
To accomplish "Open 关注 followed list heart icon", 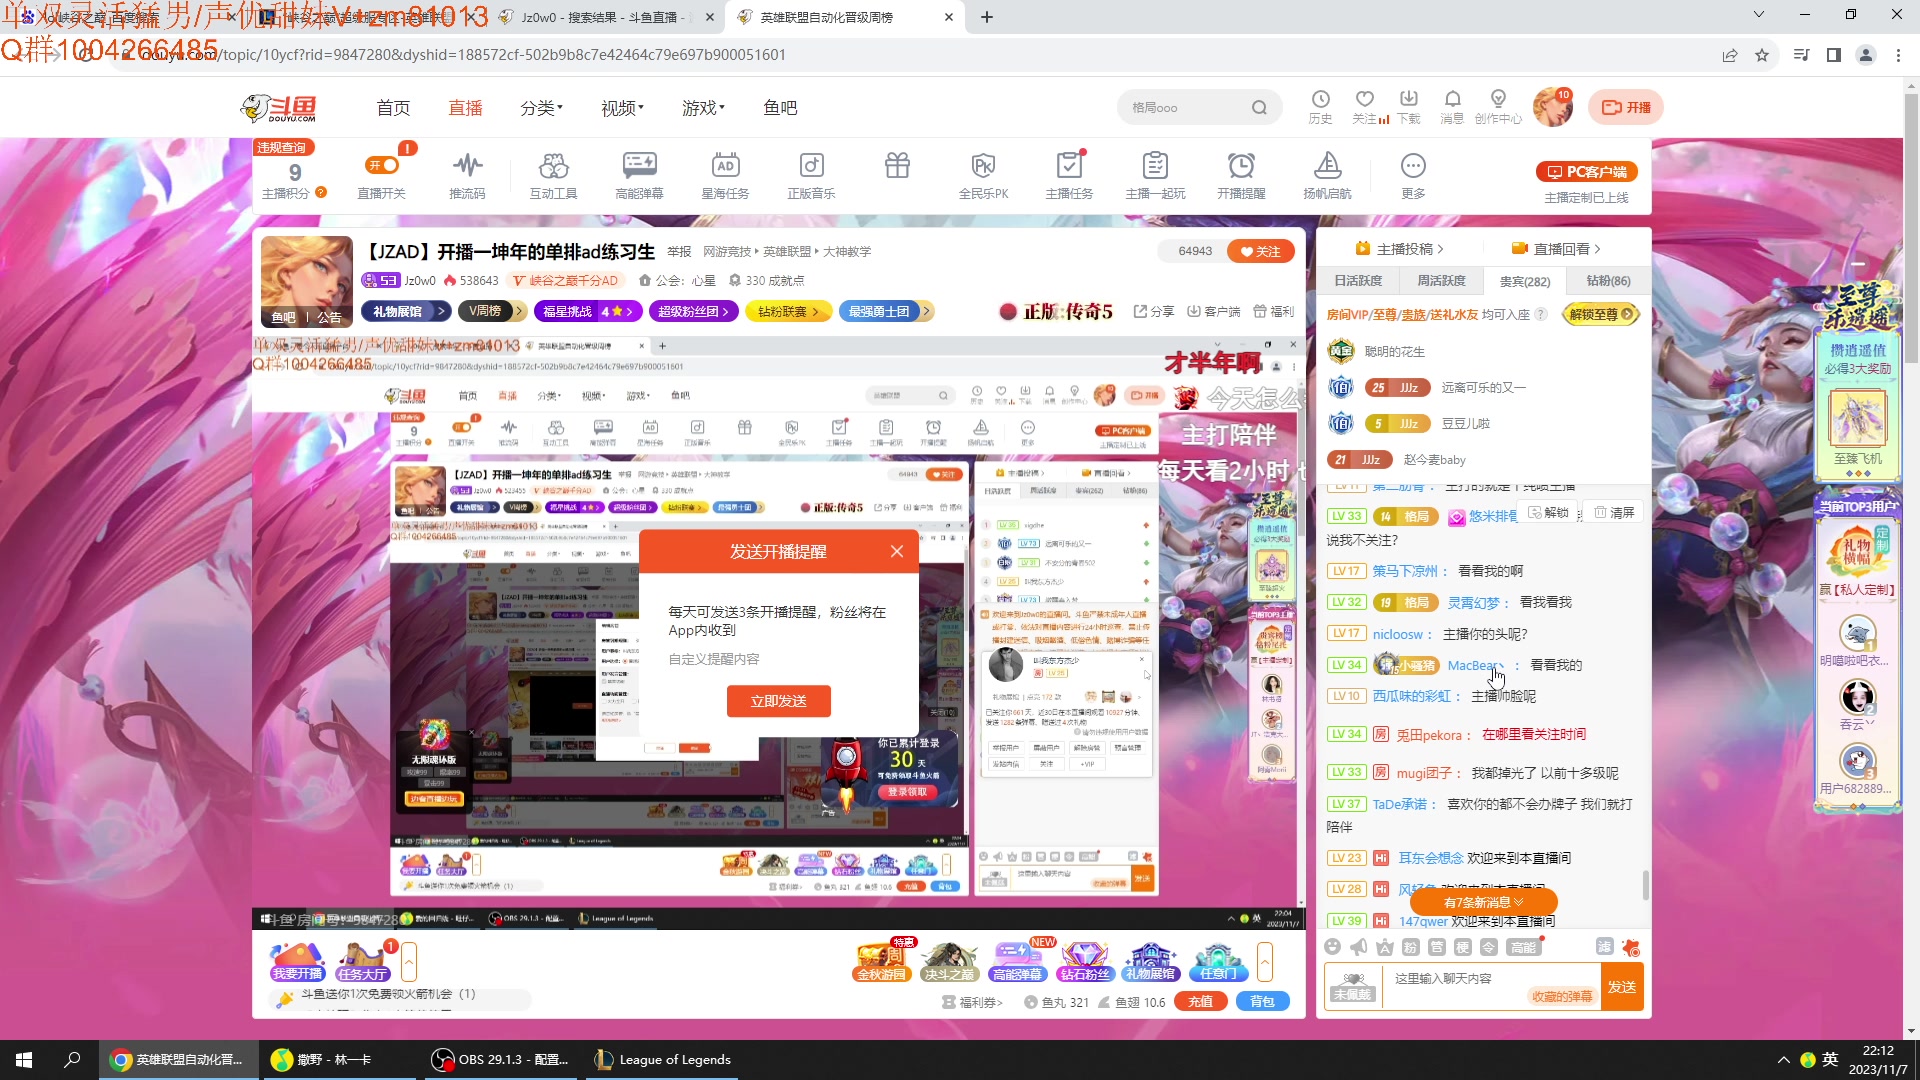I will coord(1364,106).
